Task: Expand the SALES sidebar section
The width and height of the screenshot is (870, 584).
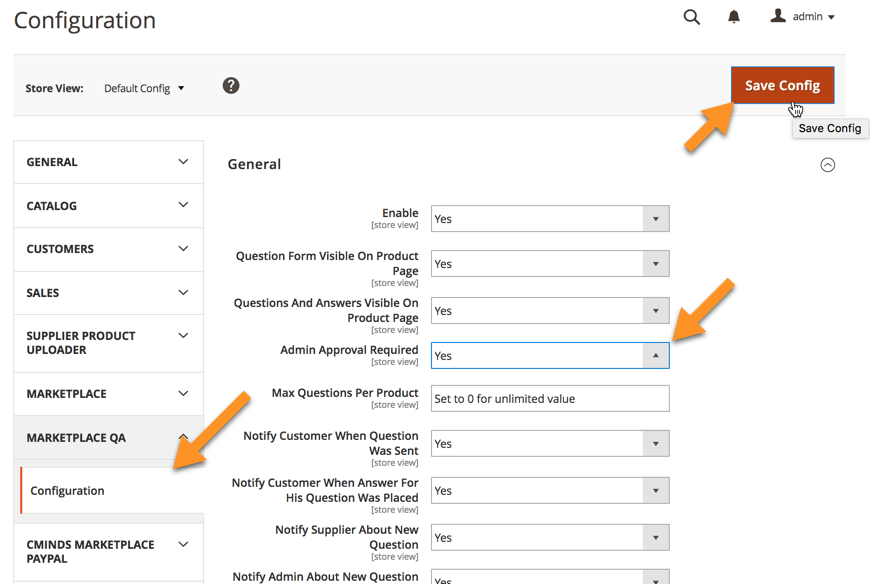Action: [108, 293]
